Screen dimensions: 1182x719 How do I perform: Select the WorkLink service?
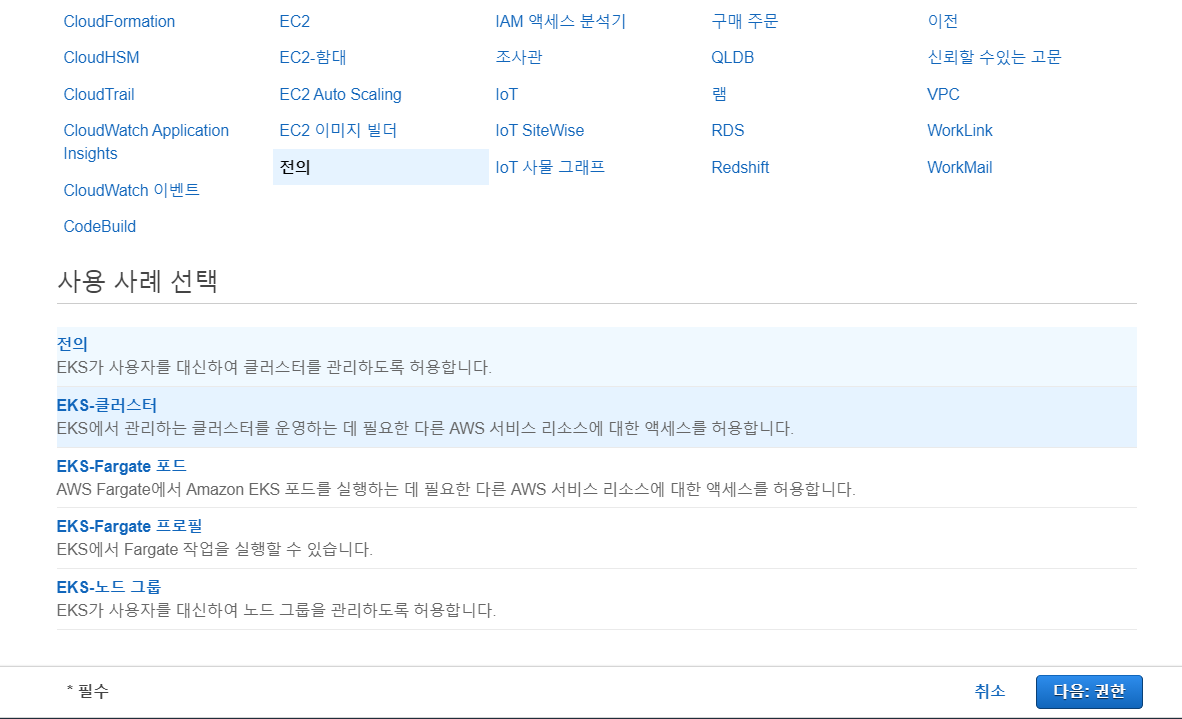click(x=960, y=130)
